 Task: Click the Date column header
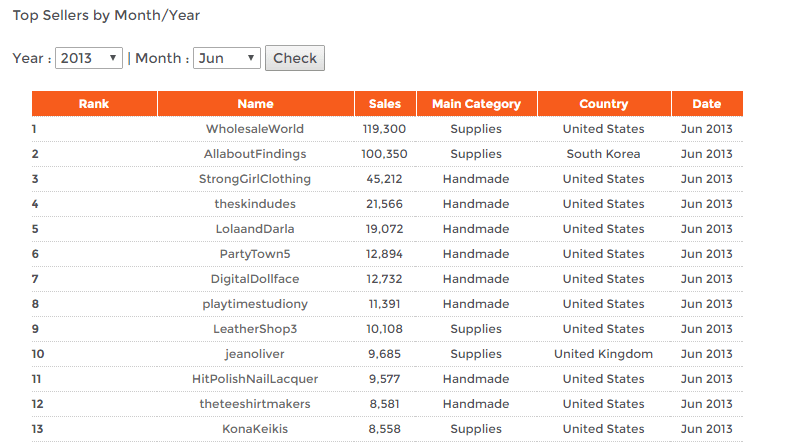706,104
